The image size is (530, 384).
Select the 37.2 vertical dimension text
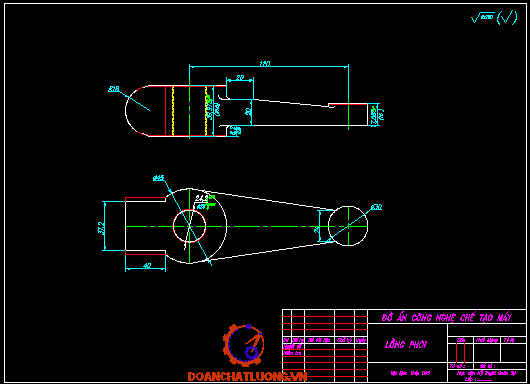click(x=101, y=228)
